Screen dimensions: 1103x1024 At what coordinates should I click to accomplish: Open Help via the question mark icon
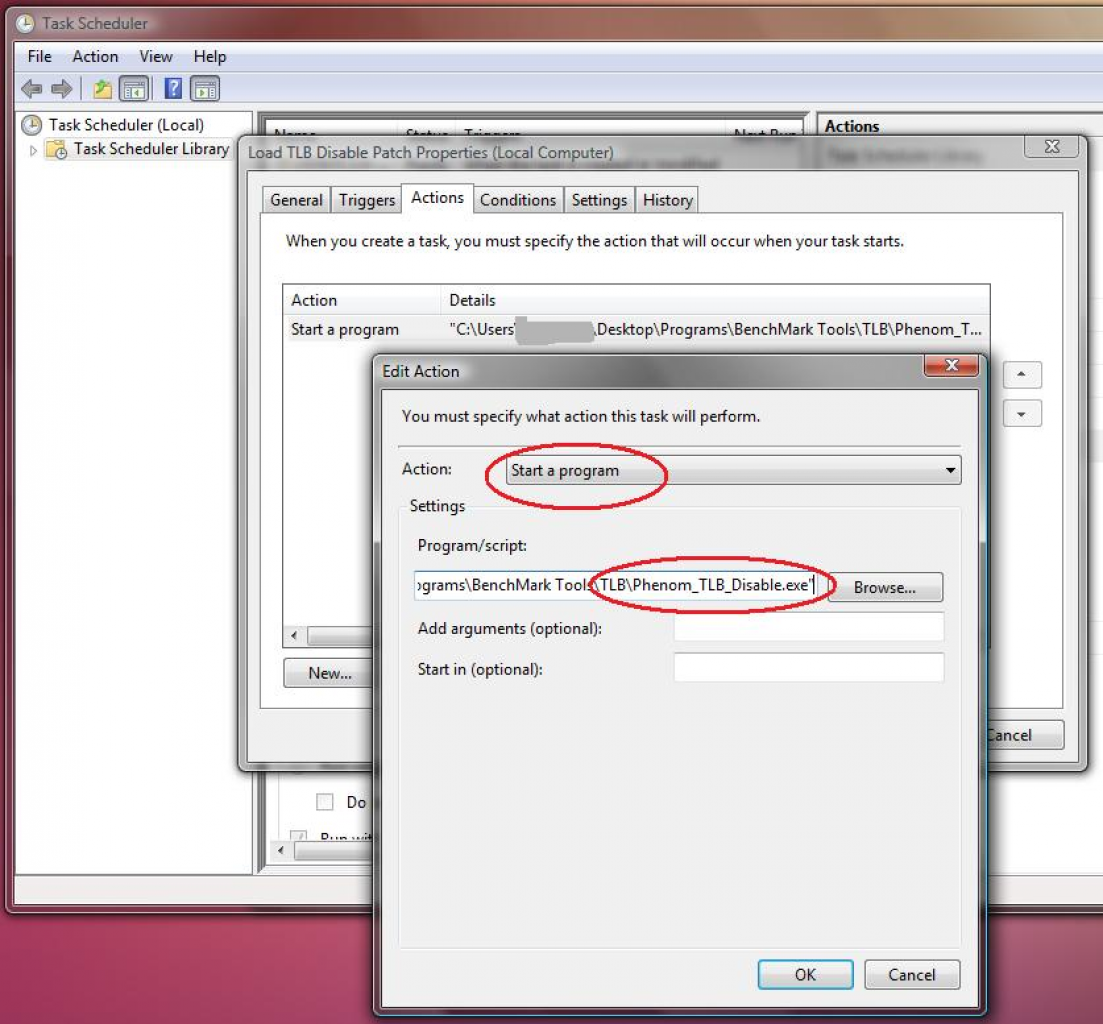[x=173, y=89]
